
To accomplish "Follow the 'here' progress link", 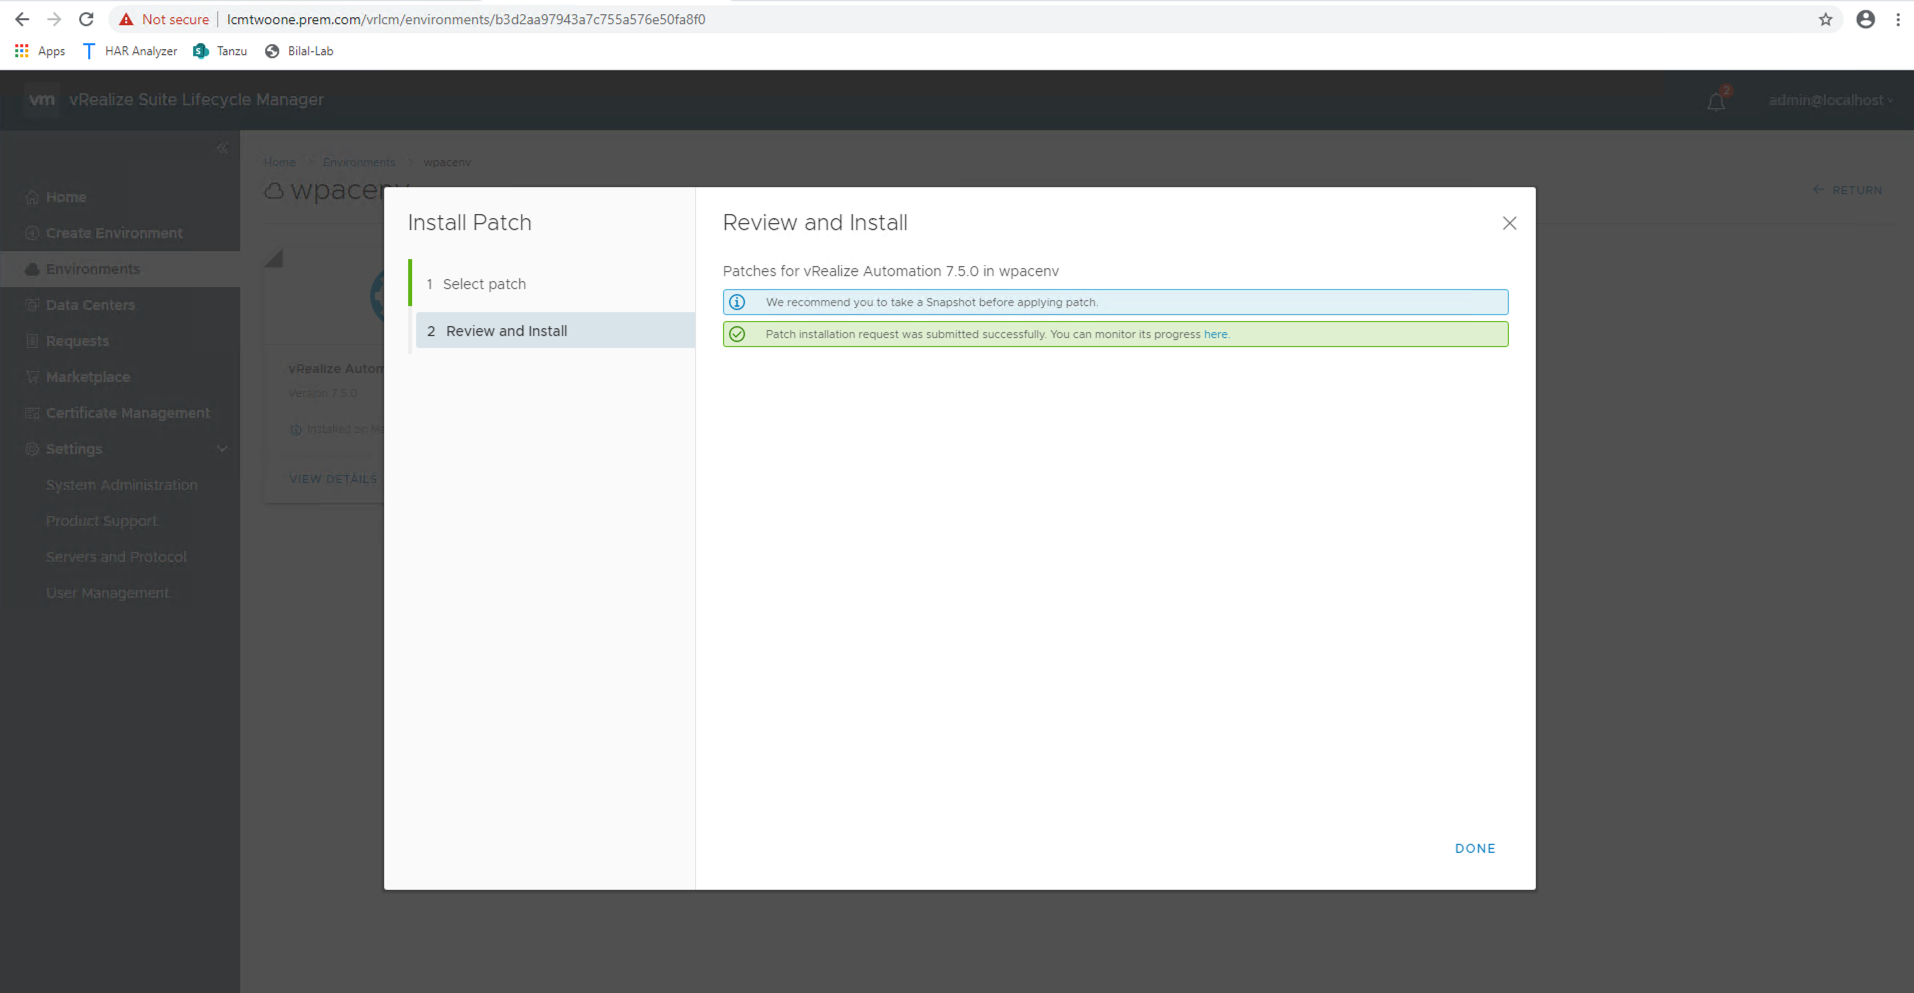I will (x=1215, y=334).
